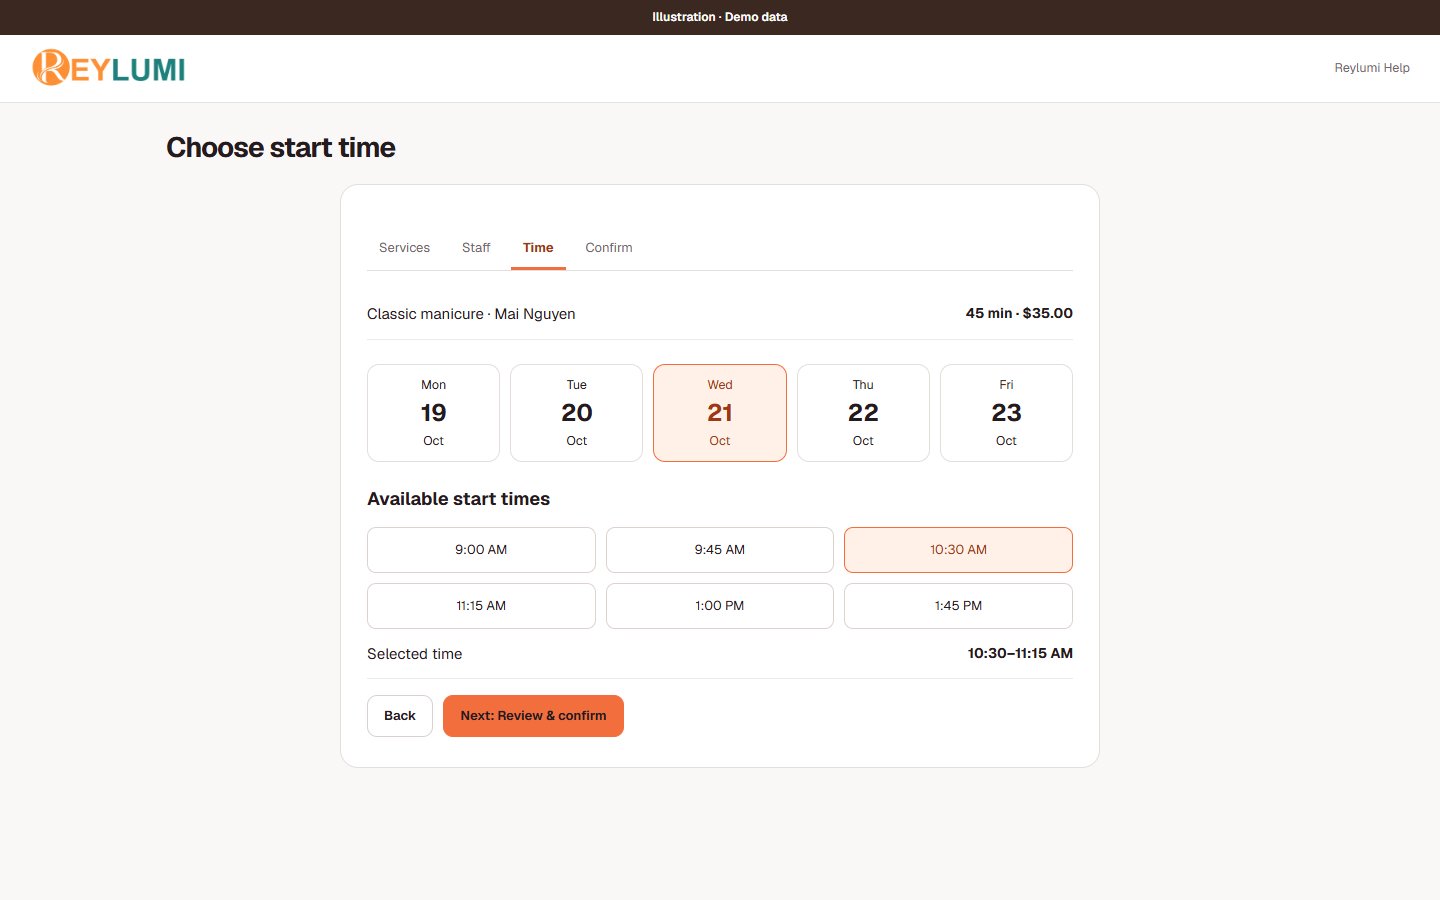This screenshot has height=900, width=1440.
Task: Pick Thursday 22 Oct date card
Action: click(863, 413)
